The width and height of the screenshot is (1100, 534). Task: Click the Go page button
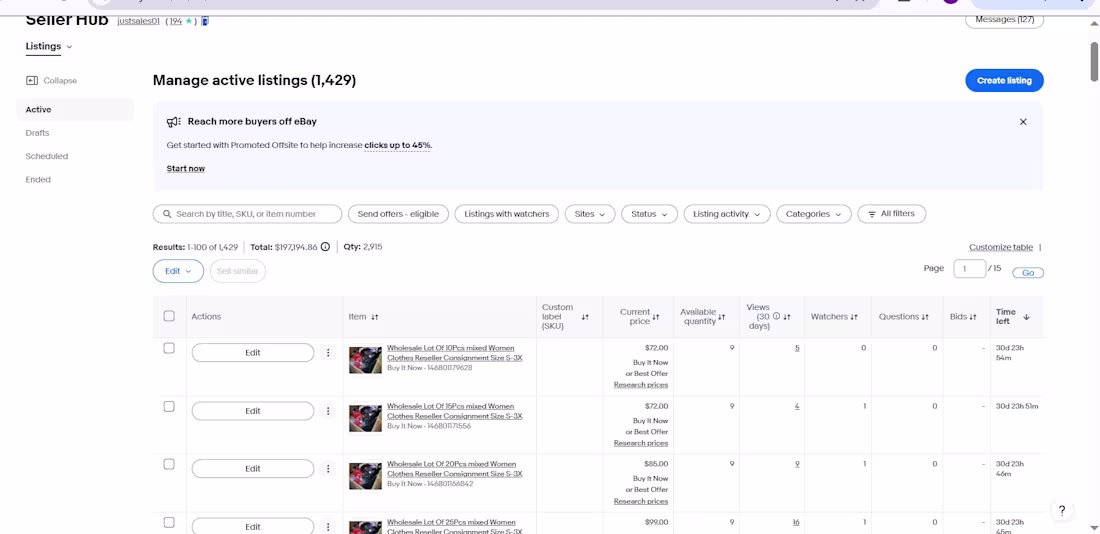tap(1028, 273)
